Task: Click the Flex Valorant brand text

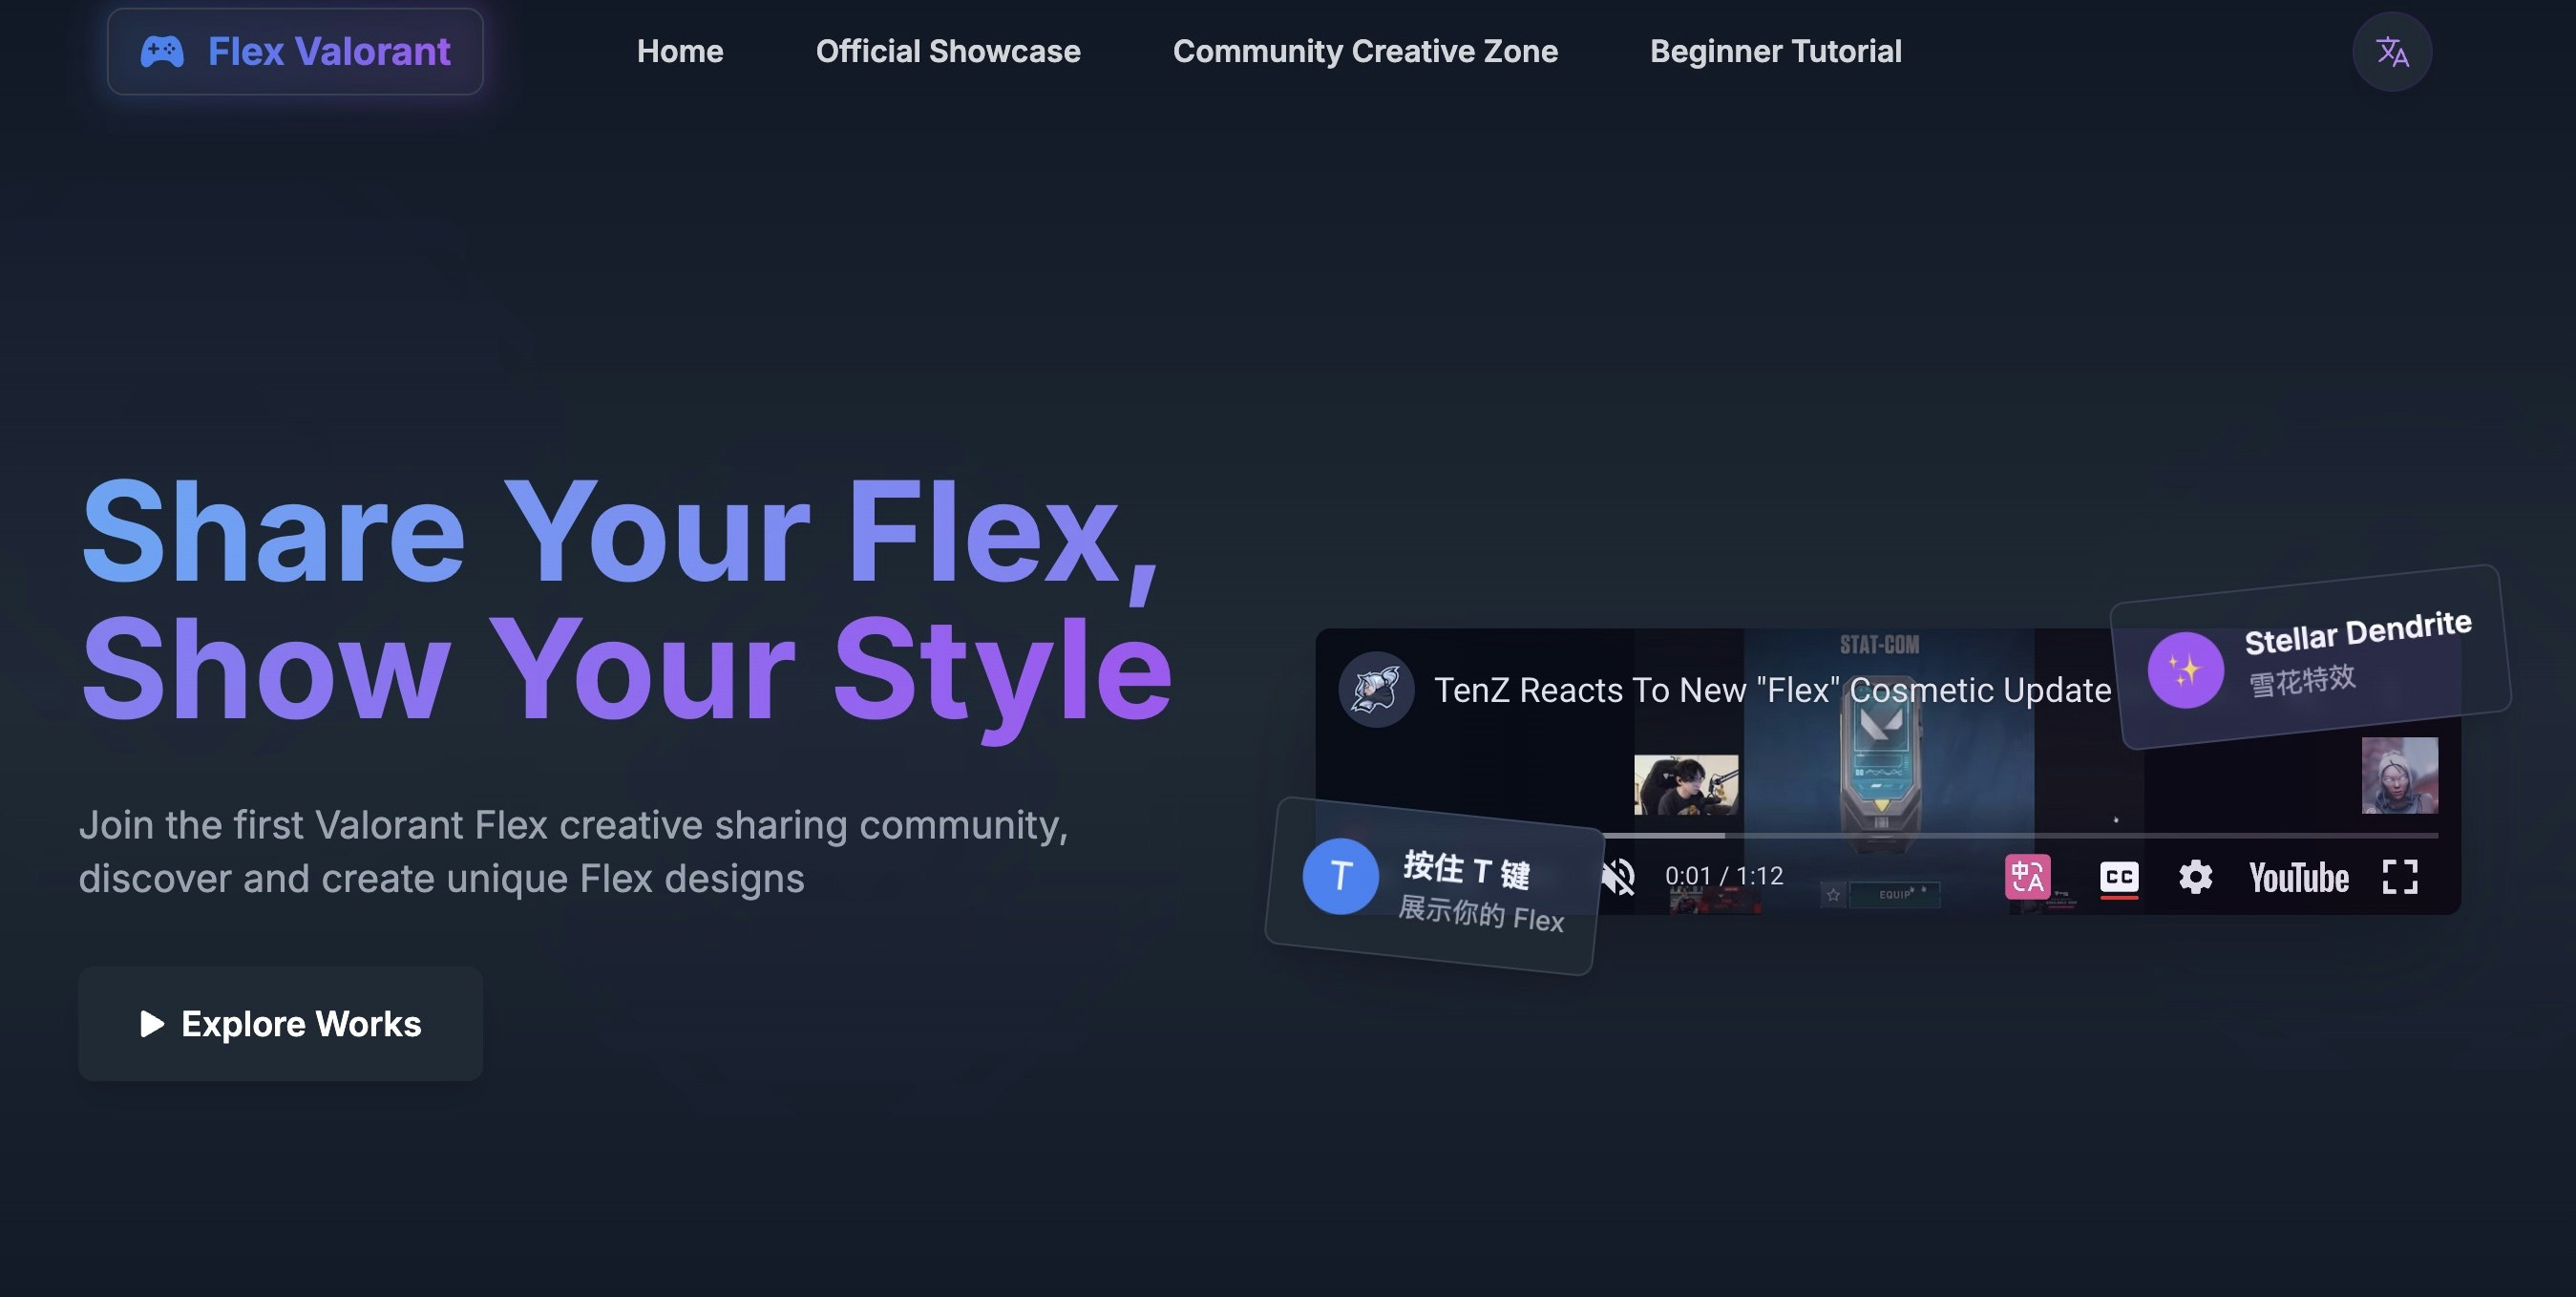Action: pos(329,51)
